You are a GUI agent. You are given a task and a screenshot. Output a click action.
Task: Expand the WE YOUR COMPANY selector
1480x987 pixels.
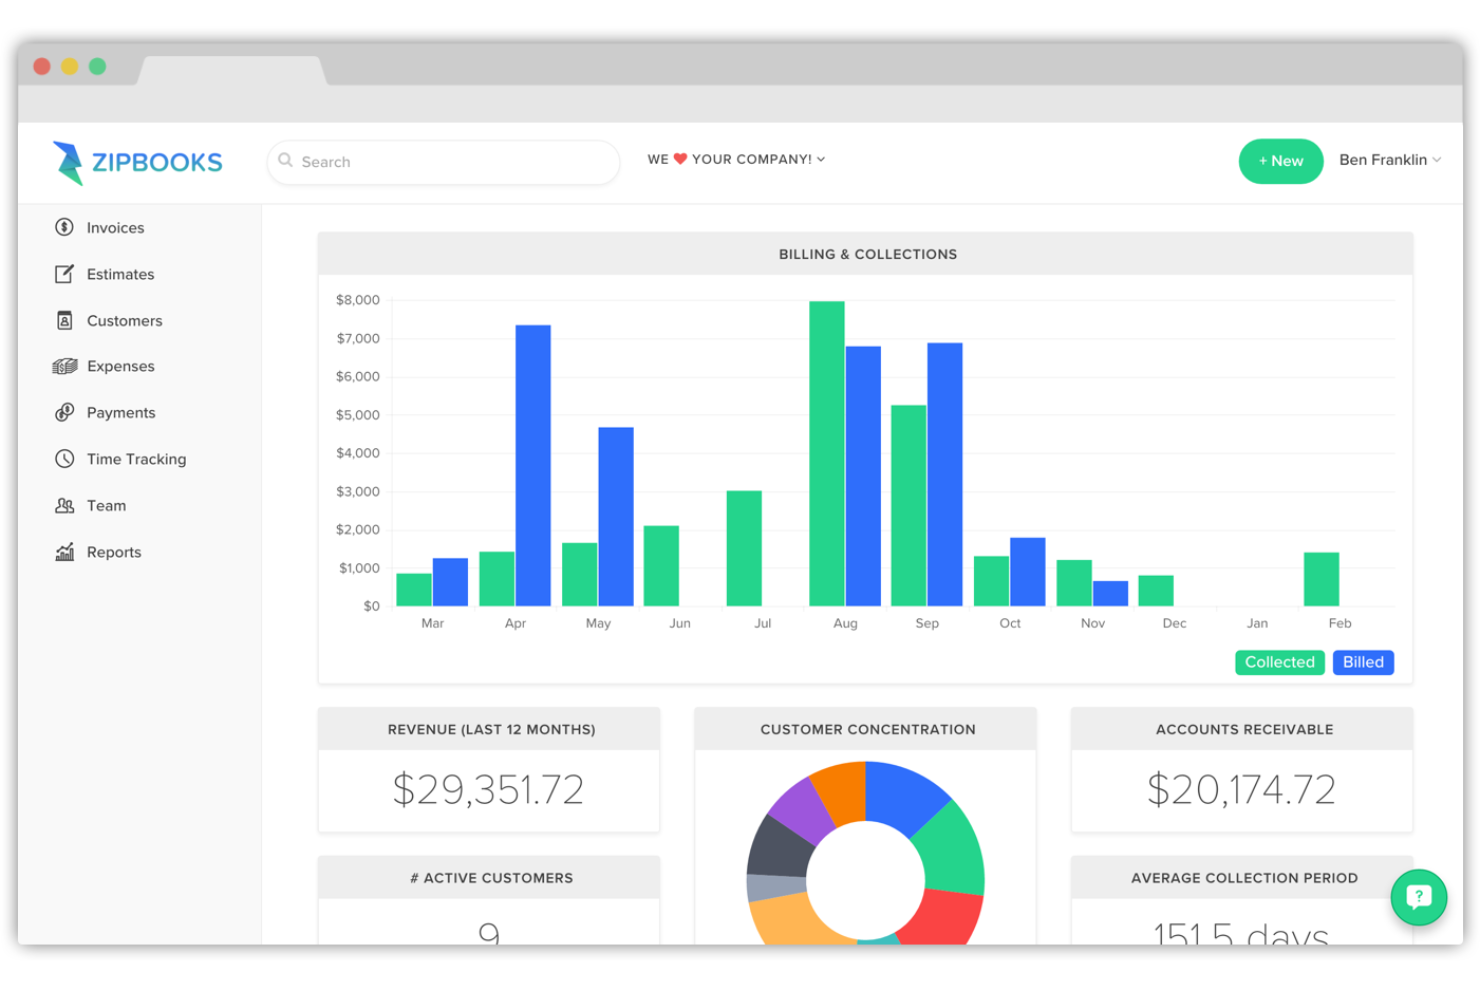(x=736, y=159)
